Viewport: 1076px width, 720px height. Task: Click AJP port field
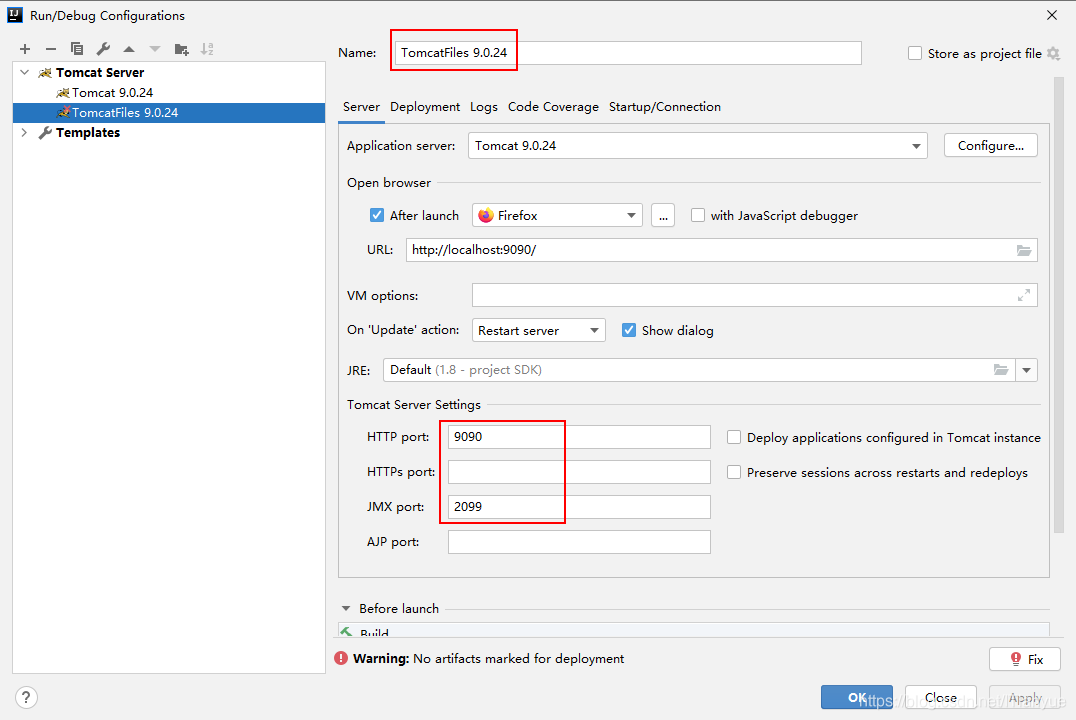point(579,542)
